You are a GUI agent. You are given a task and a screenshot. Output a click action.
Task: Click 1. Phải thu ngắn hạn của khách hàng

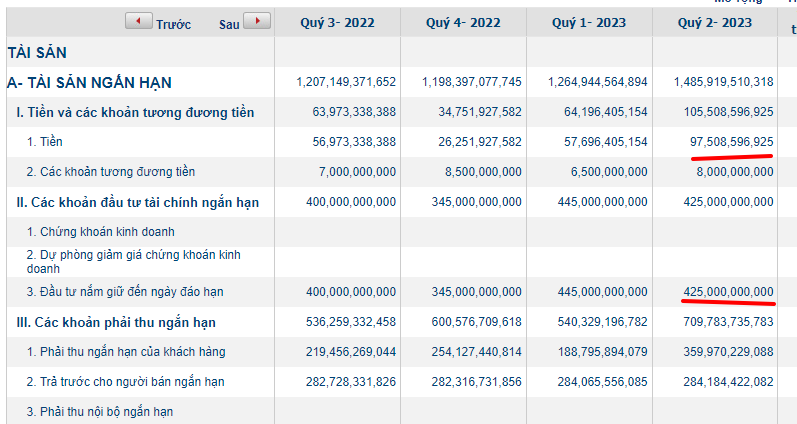pos(126,352)
